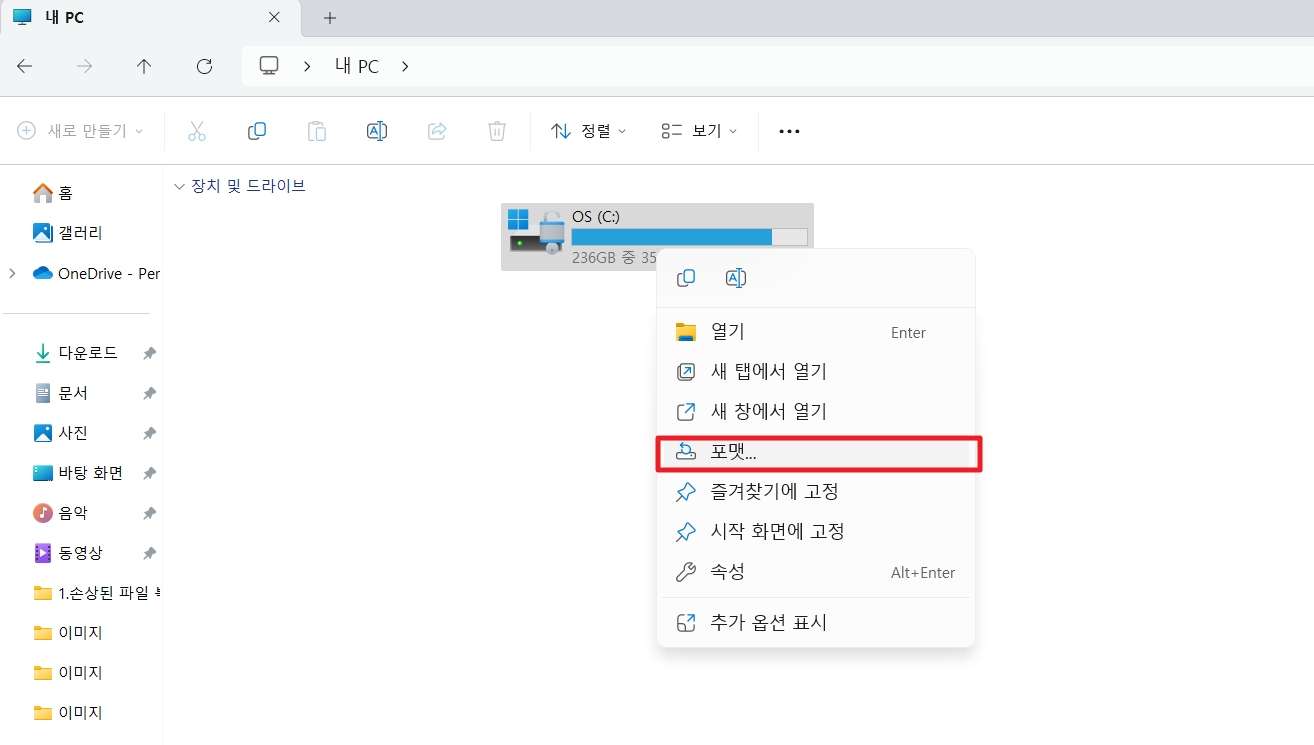Click the Delete trash icon in toolbar
The height and width of the screenshot is (745, 1314).
pyautogui.click(x=497, y=131)
